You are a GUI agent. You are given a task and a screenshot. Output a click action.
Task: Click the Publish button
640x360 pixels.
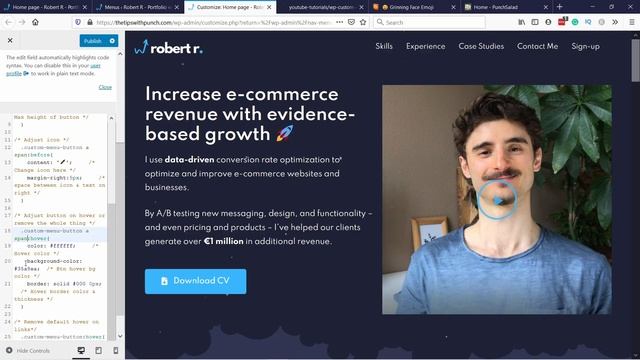(93, 41)
